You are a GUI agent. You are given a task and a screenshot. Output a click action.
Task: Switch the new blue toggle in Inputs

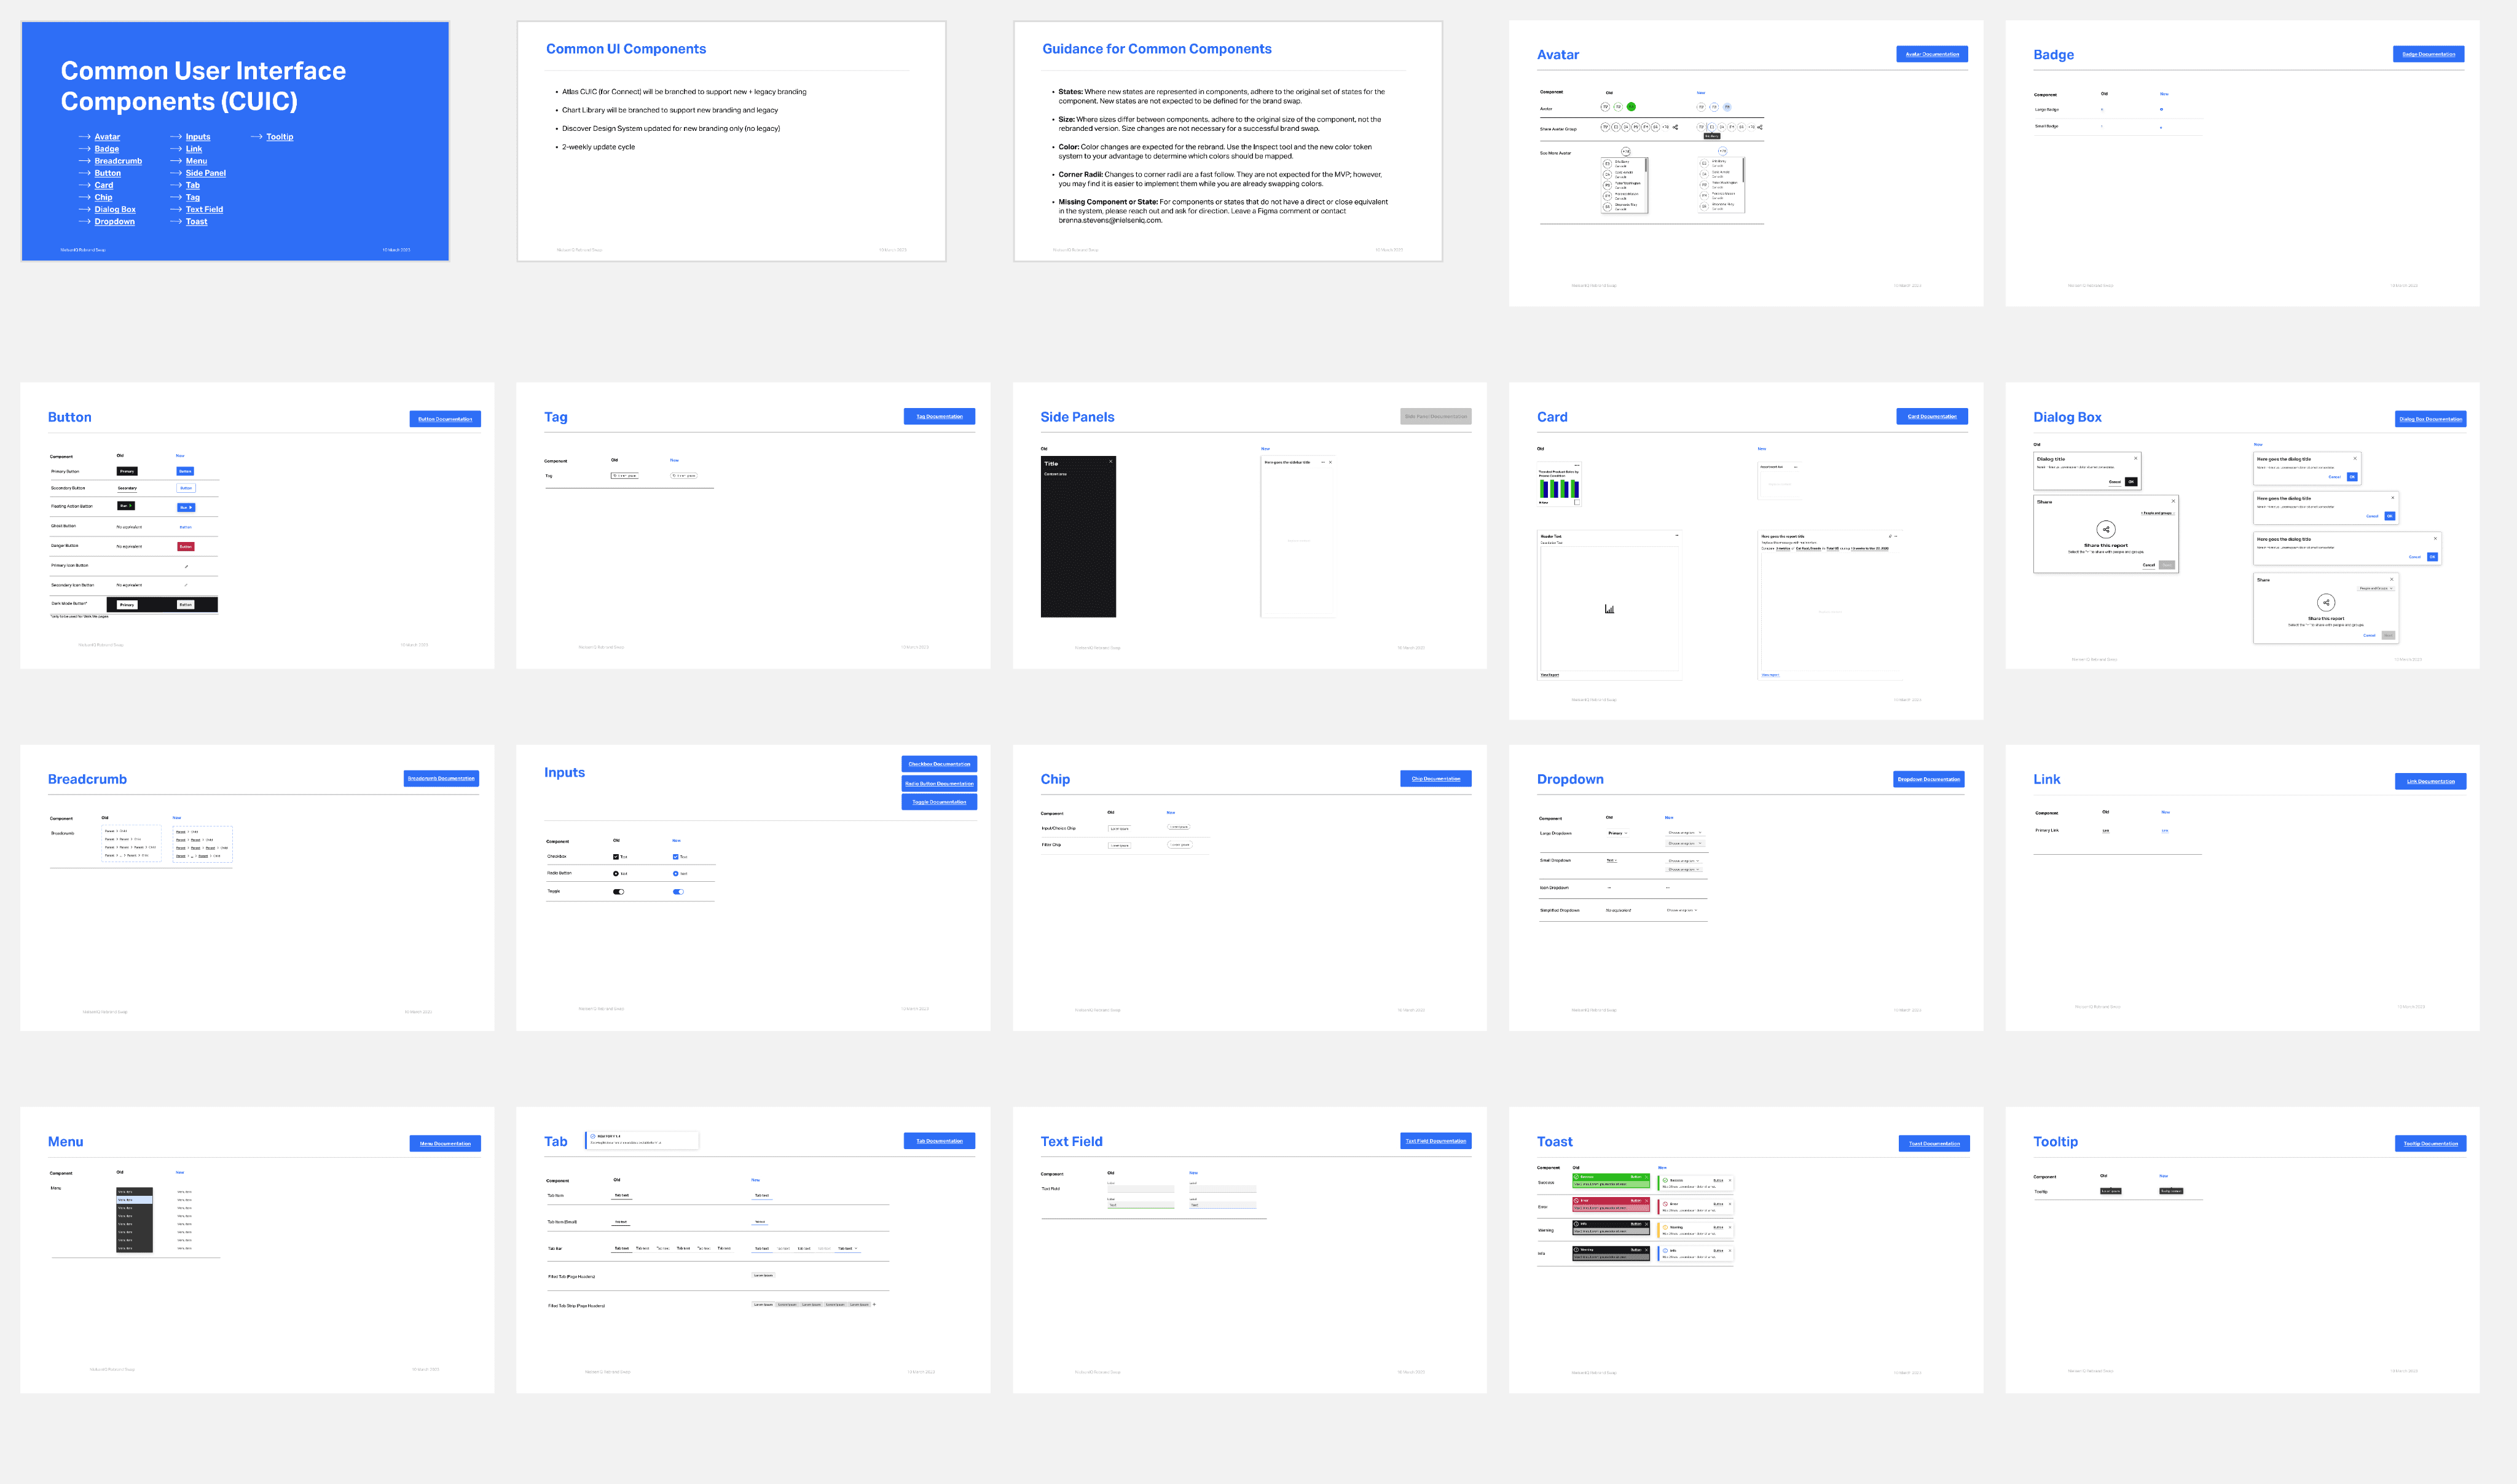coord(678,891)
